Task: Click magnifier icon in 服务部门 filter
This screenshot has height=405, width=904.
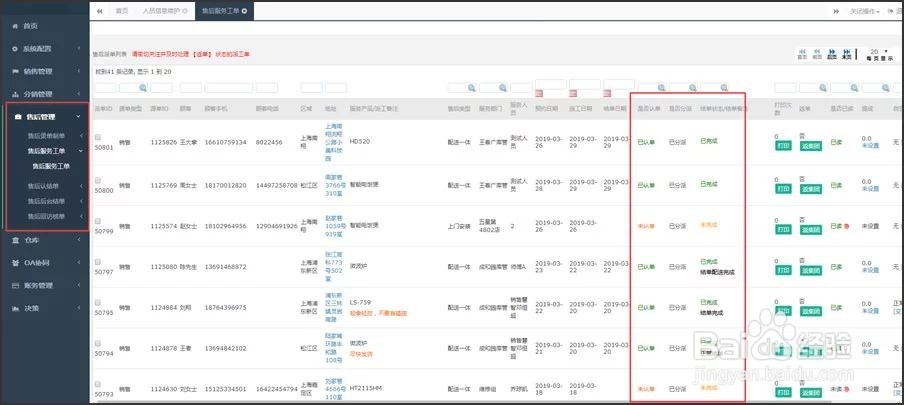Action: pos(503,88)
